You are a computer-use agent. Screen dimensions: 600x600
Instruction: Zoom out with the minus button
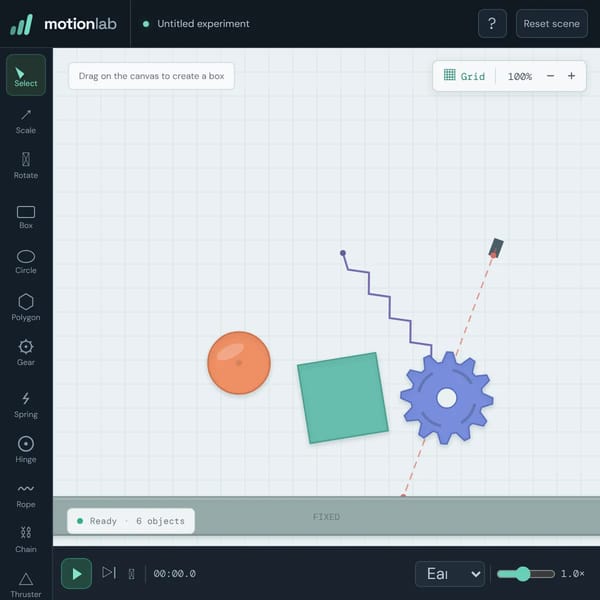550,76
